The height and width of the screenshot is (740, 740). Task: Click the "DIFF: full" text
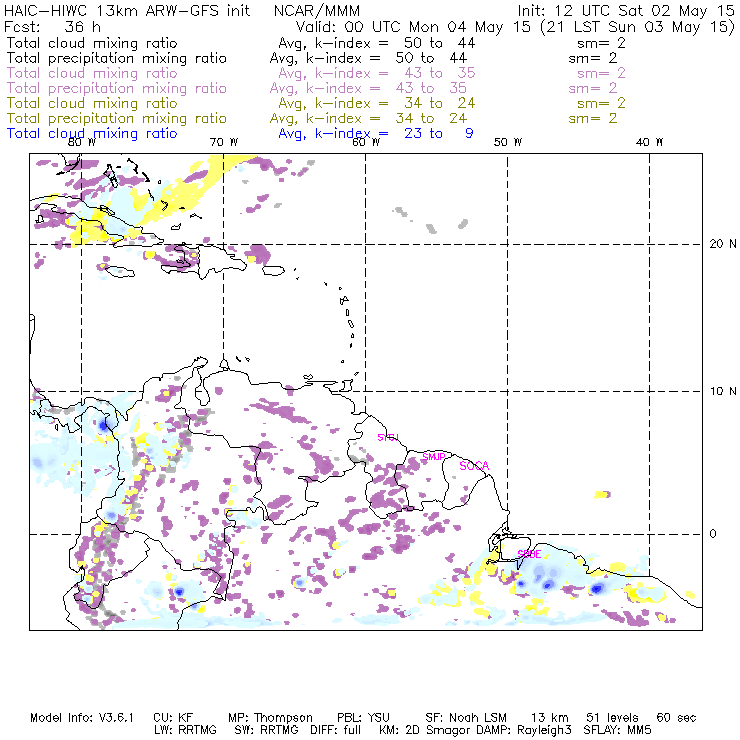pyautogui.click(x=336, y=730)
